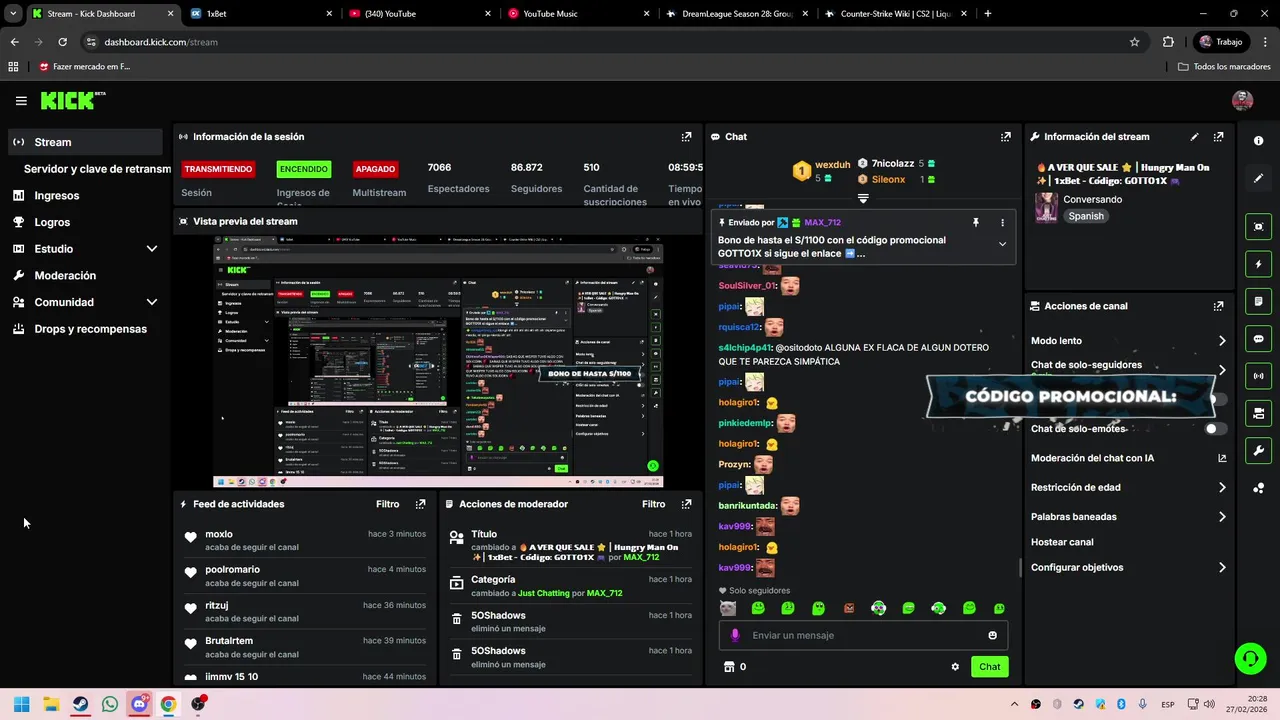Viewport: 1280px width, 720px height.
Task: Click the lightning bolt icon in right sidebar
Action: 1258,264
